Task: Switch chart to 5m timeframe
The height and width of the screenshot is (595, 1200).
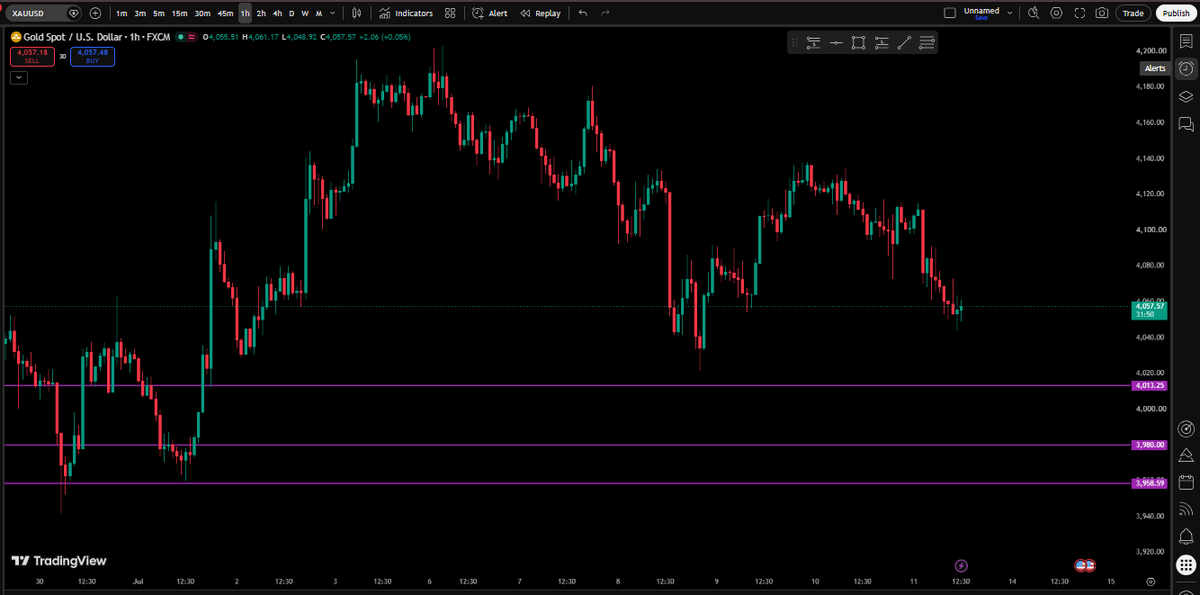Action: (x=158, y=13)
